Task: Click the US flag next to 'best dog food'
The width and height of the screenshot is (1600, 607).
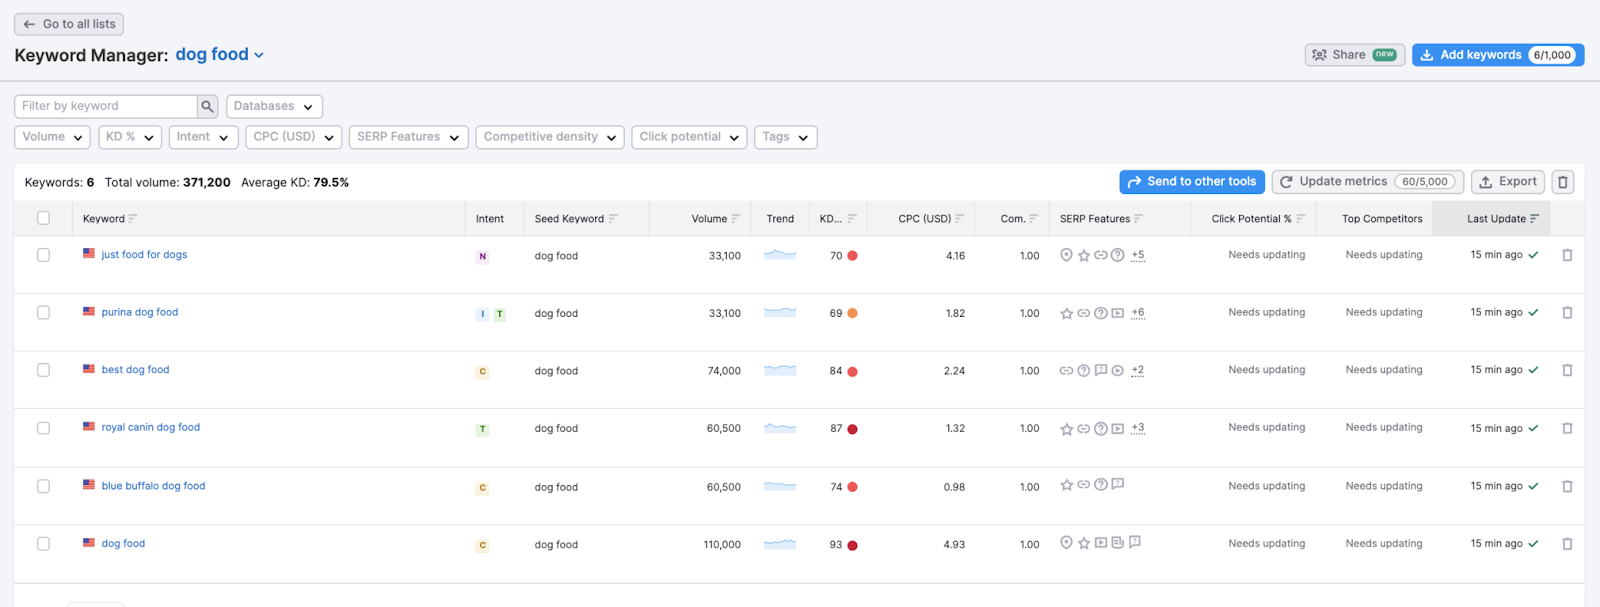Action: click(x=89, y=369)
